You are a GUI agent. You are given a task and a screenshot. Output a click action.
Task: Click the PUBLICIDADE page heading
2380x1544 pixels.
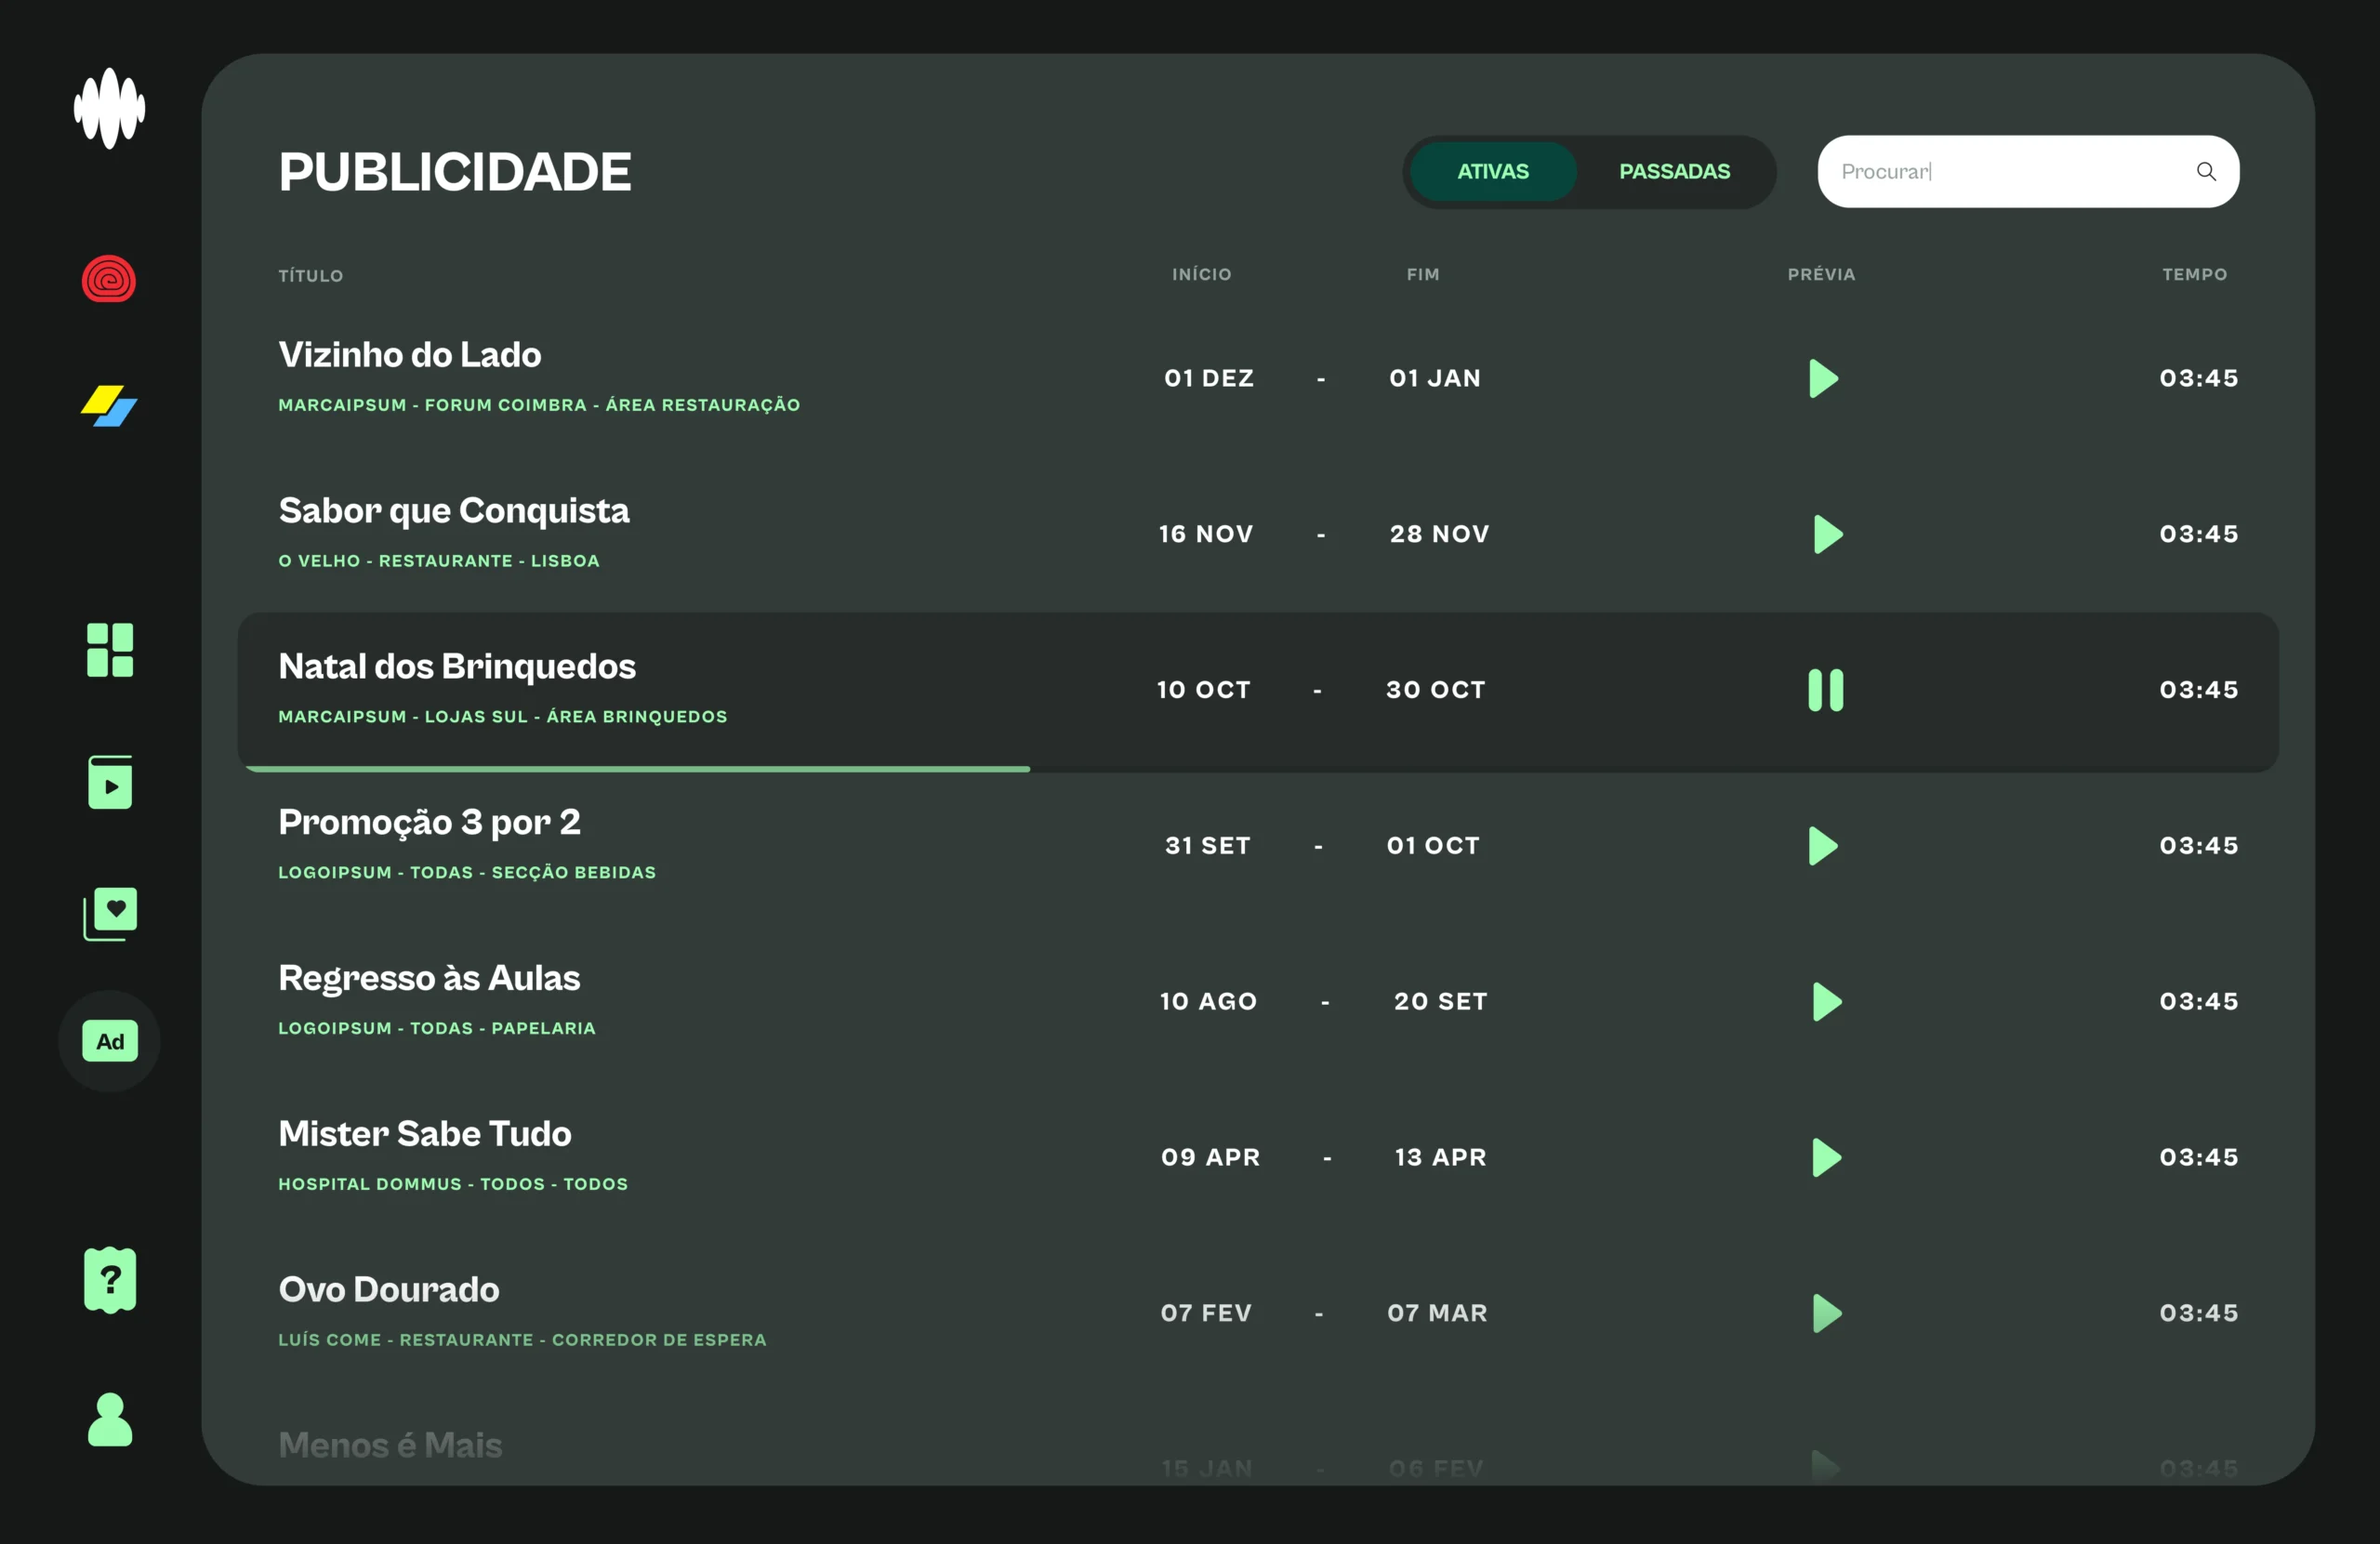coord(455,172)
